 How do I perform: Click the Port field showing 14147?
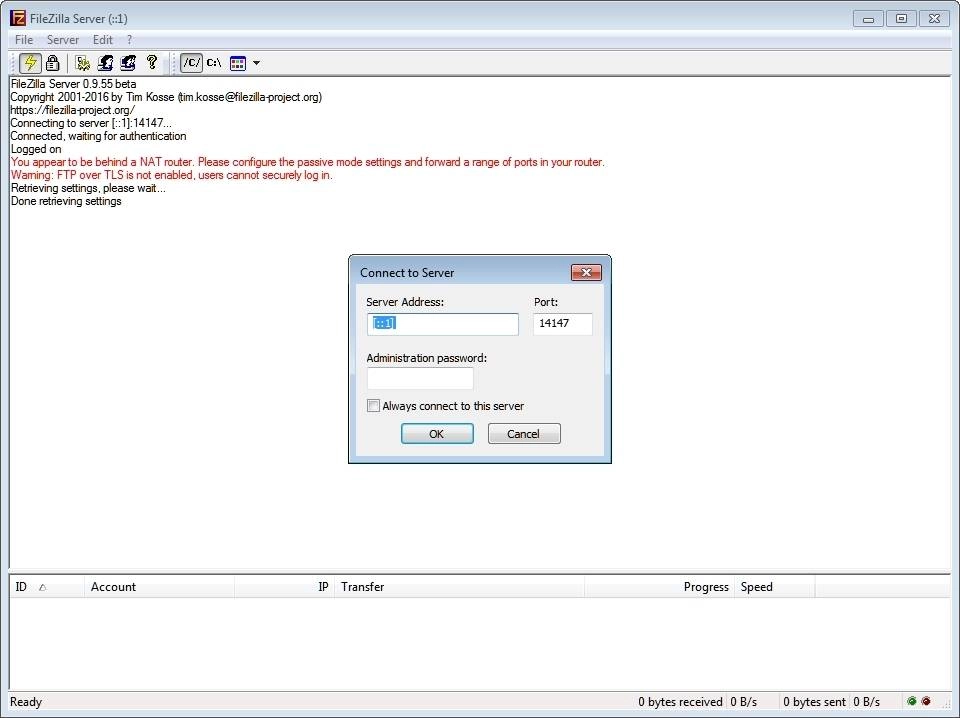563,324
